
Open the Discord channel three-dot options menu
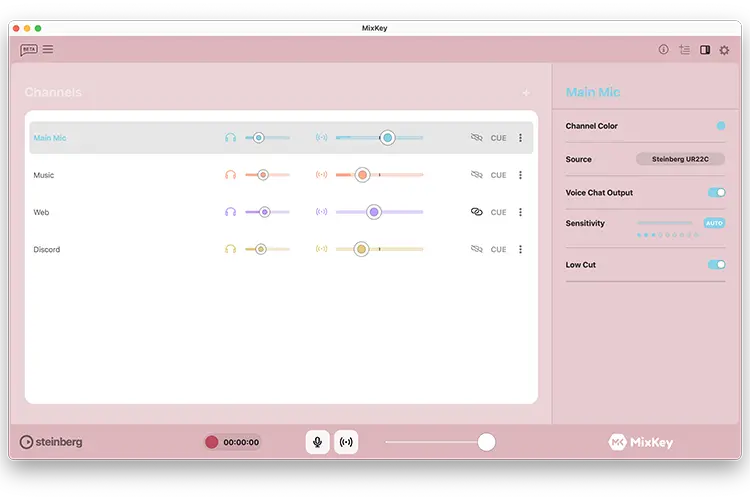pyautogui.click(x=520, y=249)
